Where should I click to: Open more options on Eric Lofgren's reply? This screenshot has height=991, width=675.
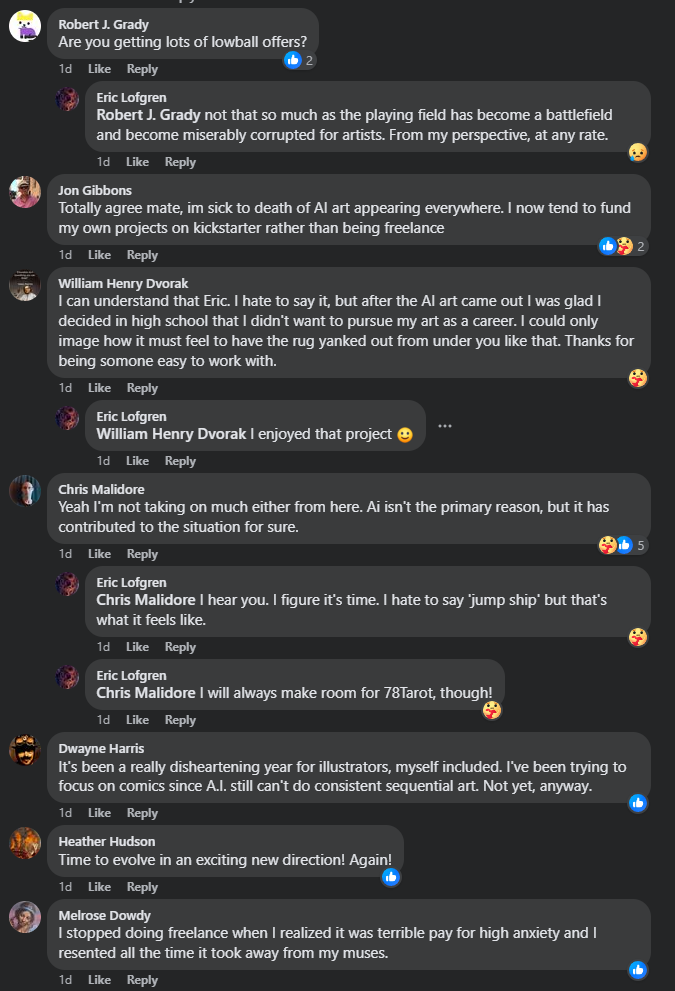445,426
